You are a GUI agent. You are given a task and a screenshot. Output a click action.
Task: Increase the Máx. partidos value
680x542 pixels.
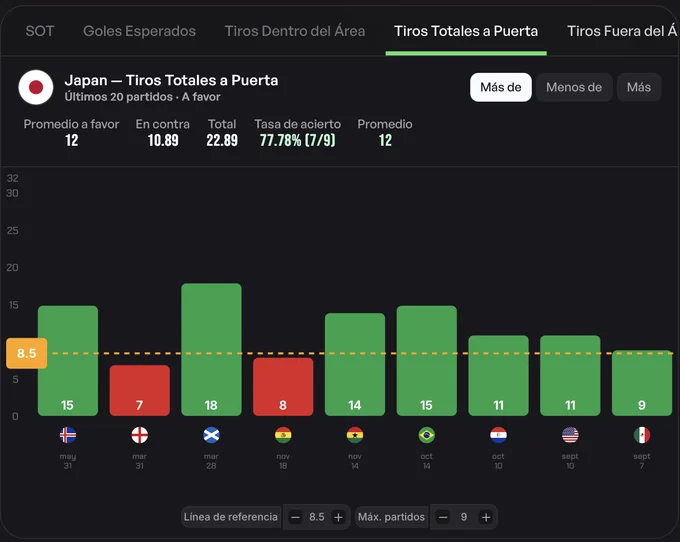coord(486,517)
